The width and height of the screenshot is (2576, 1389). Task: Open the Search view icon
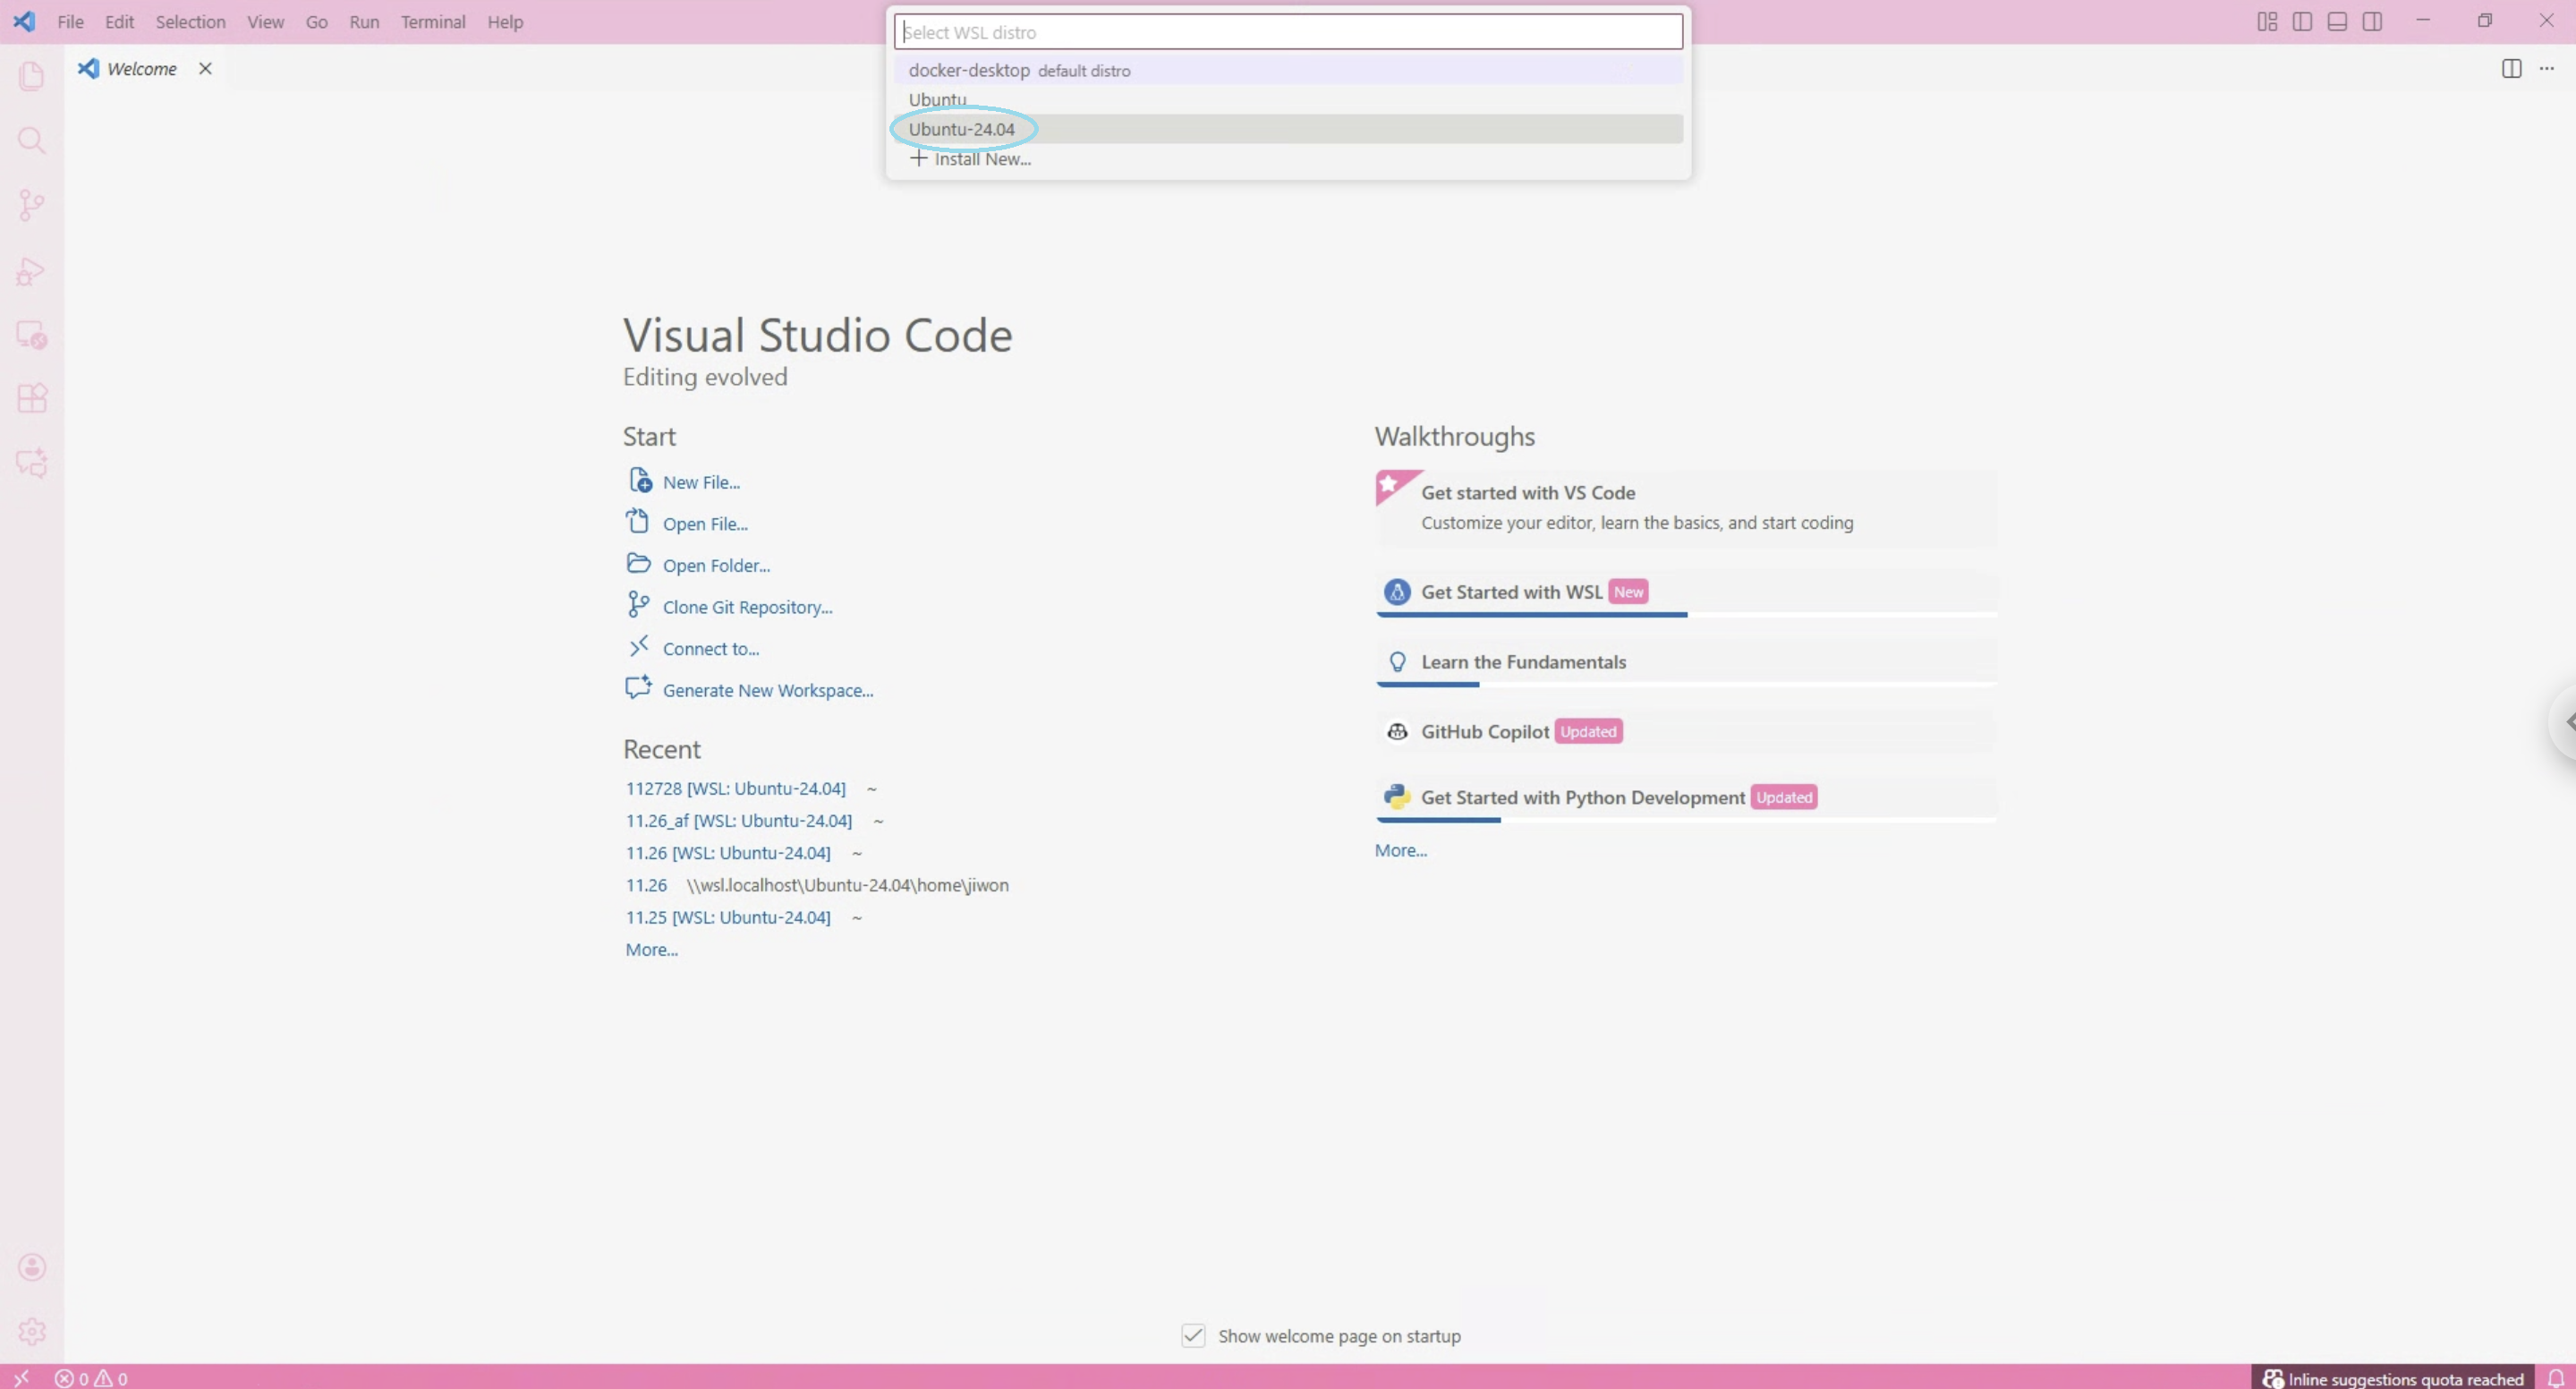[x=32, y=140]
